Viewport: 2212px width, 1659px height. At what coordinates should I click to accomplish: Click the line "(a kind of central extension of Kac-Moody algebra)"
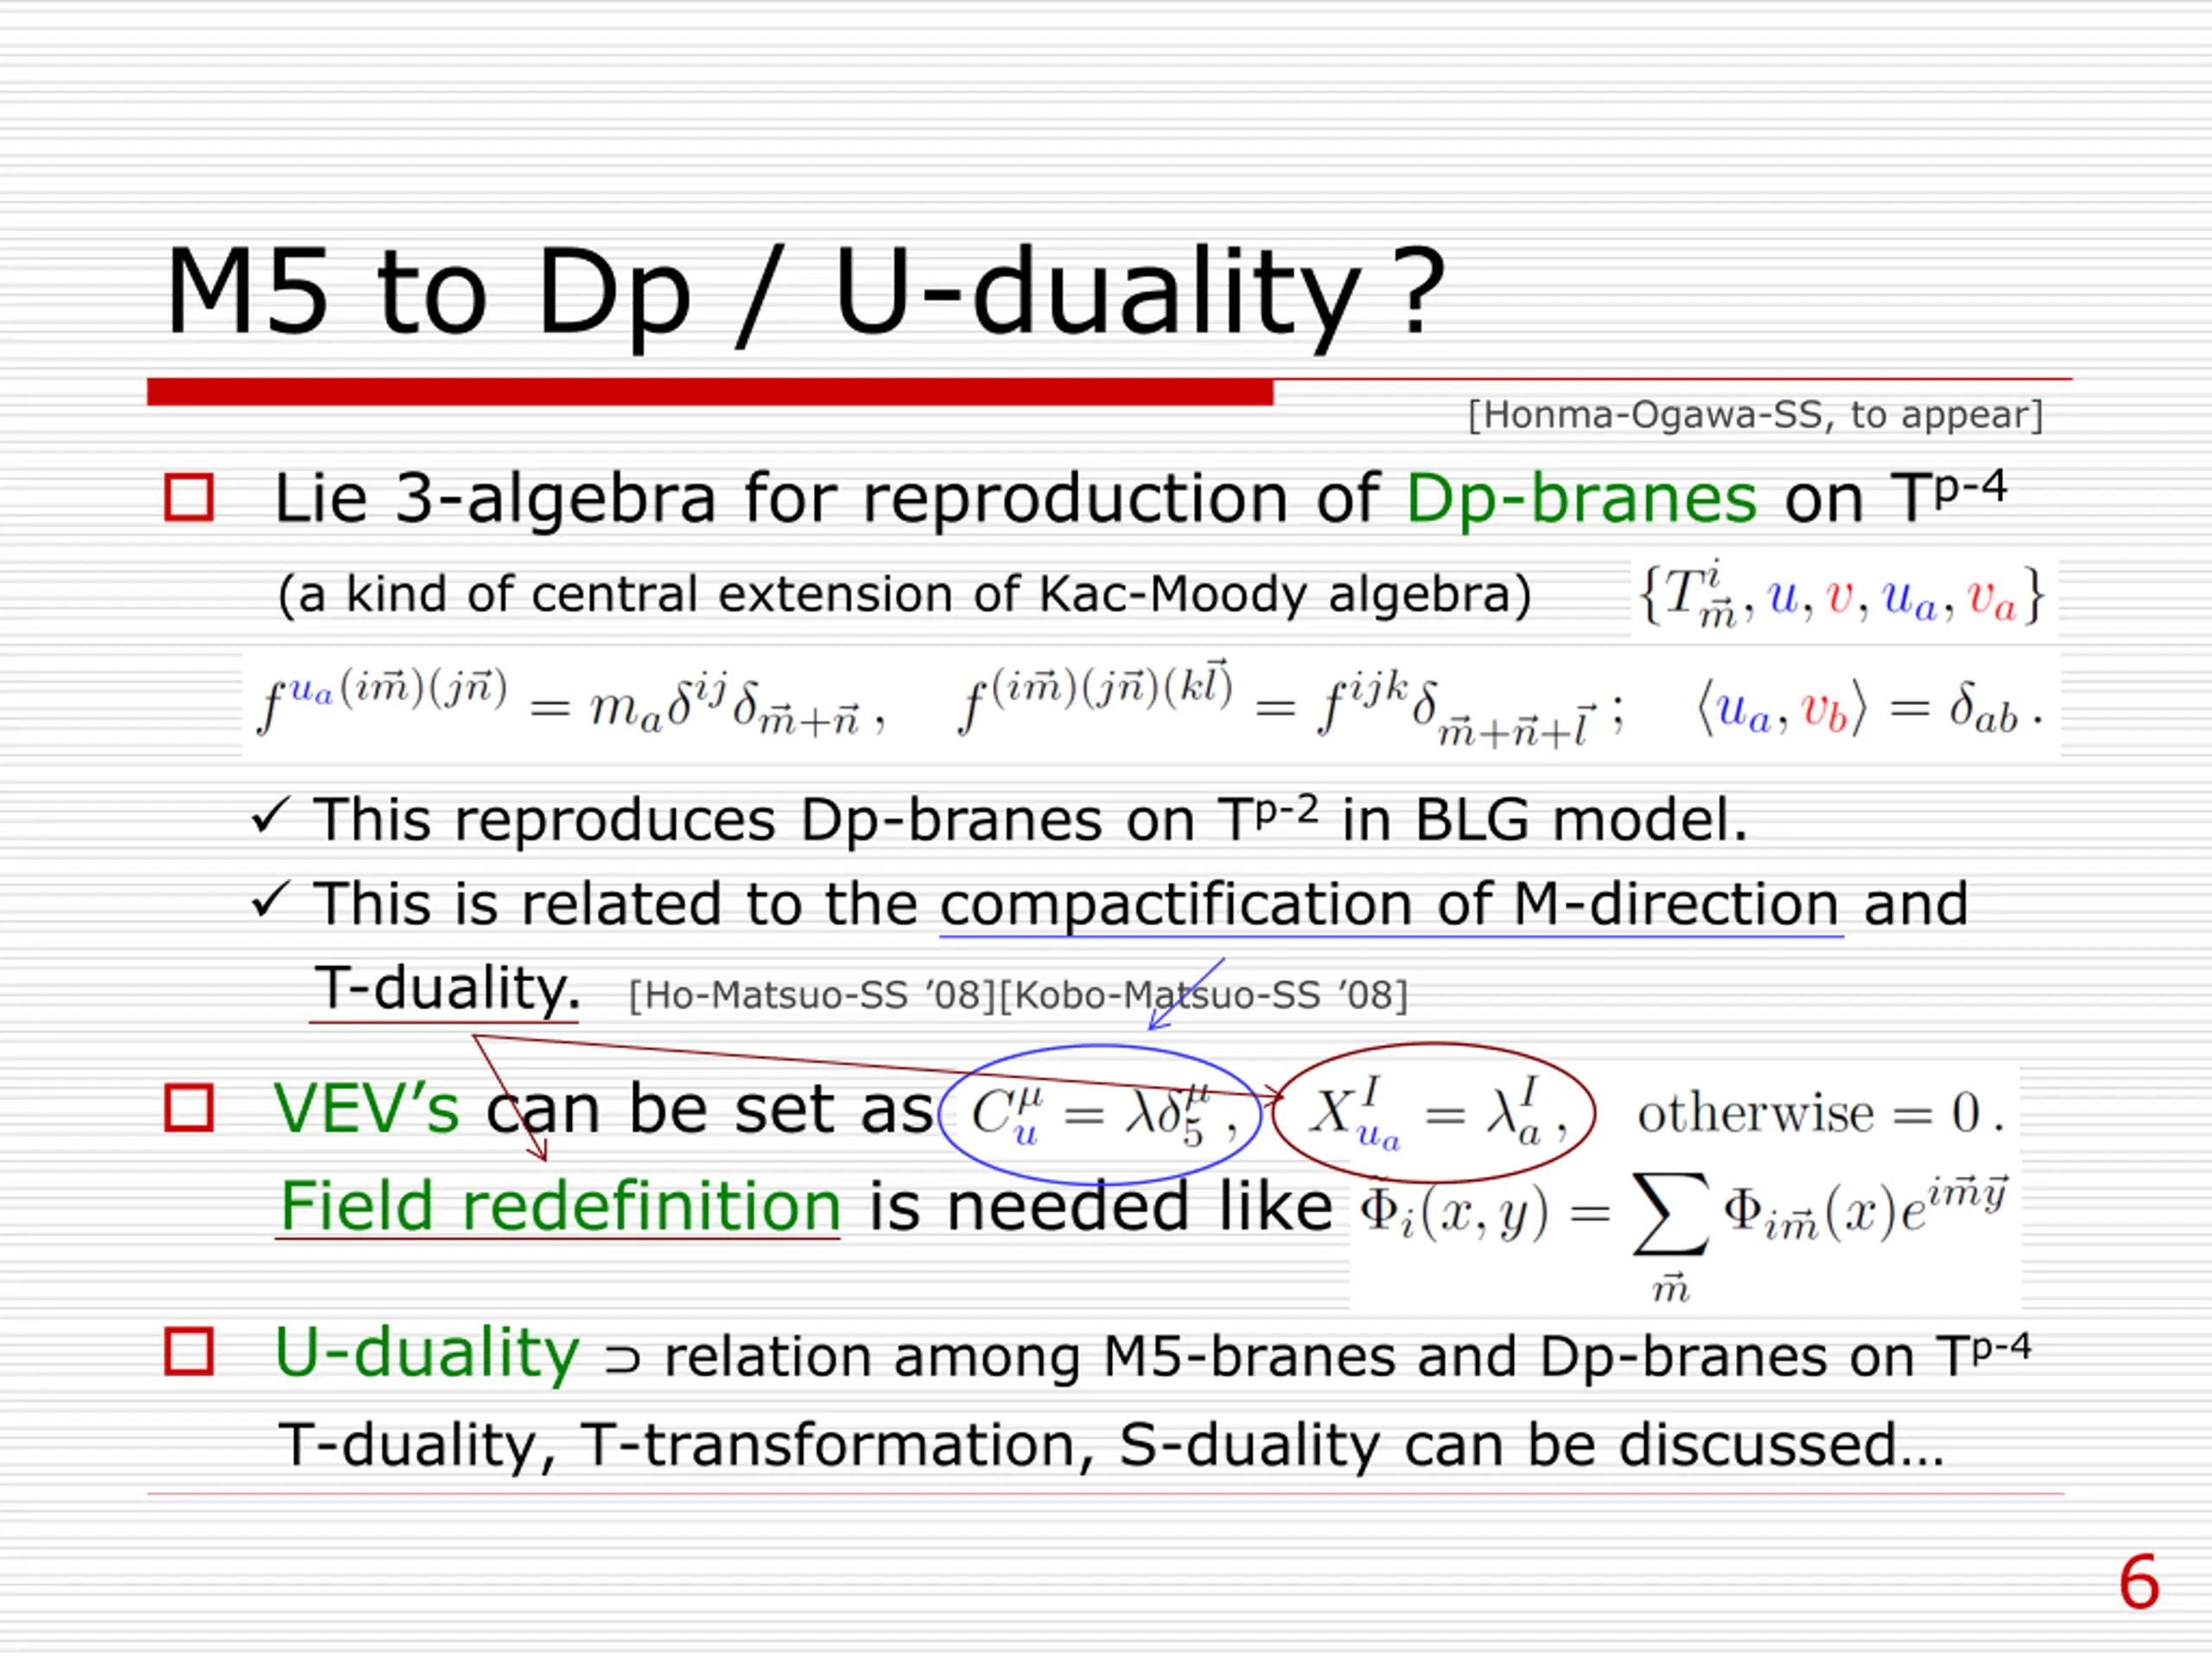pyautogui.click(x=905, y=594)
